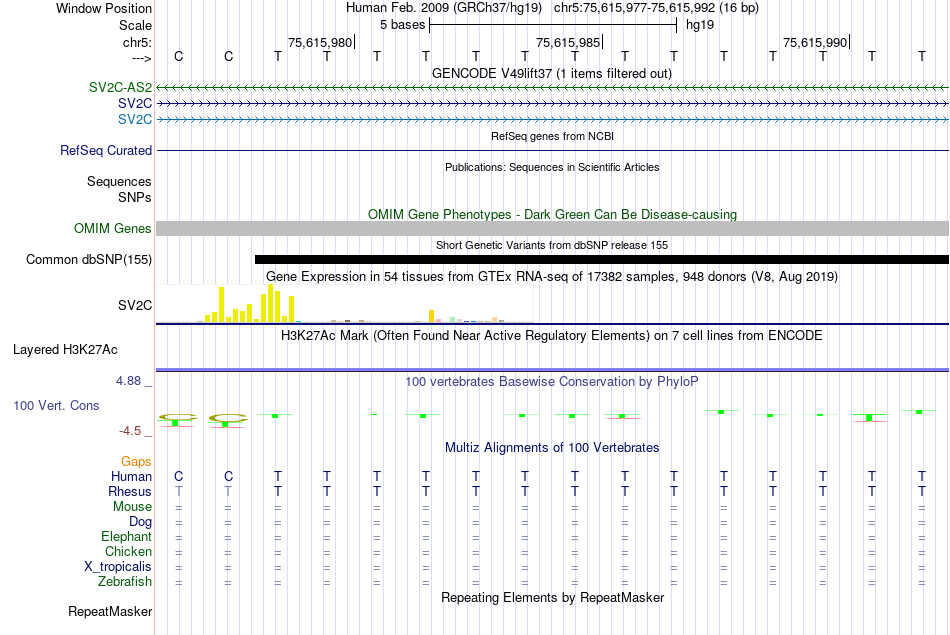
Task: Select the green SV2C-AS2 intron arrow line
Action: pos(553,88)
